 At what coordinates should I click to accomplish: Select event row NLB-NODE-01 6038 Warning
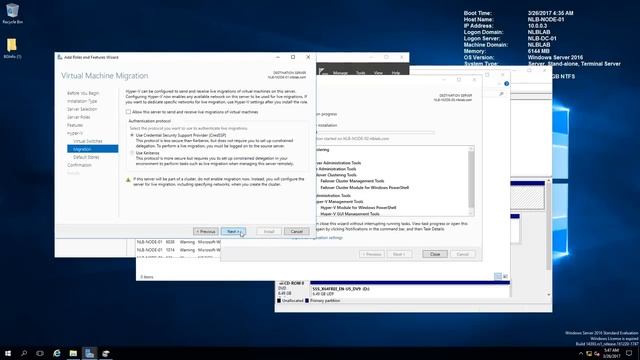178,242
